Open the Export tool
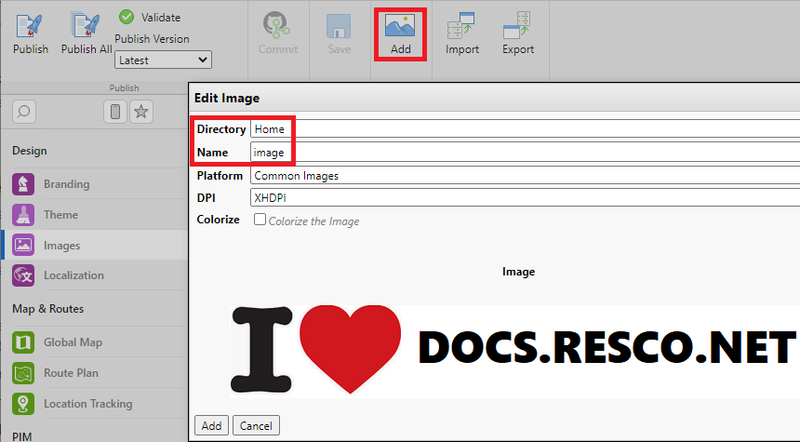The height and width of the screenshot is (442, 800). 518,33
